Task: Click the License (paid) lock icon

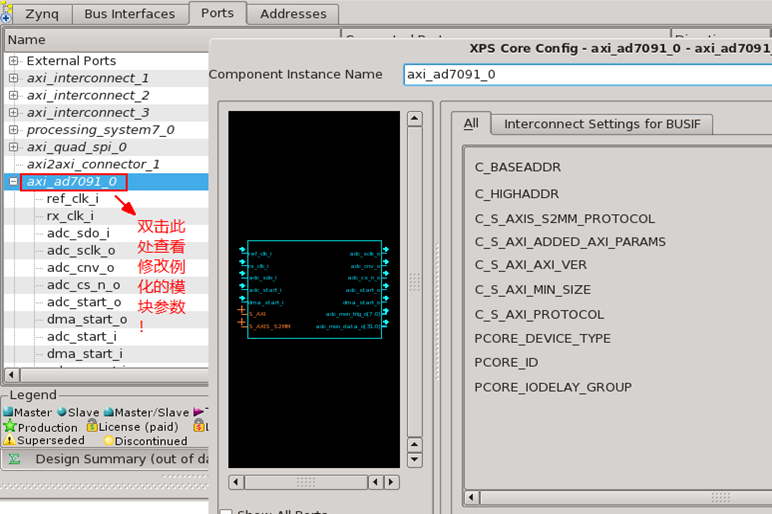Action: click(x=92, y=425)
